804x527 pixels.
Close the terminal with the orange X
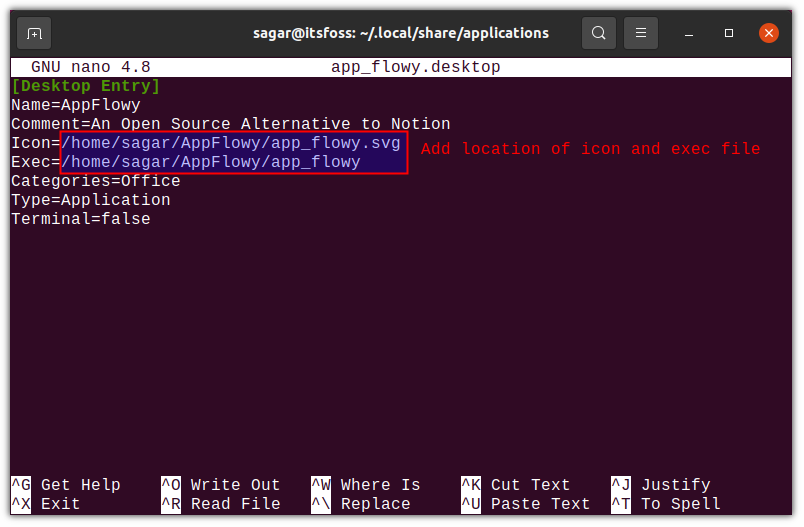point(768,33)
